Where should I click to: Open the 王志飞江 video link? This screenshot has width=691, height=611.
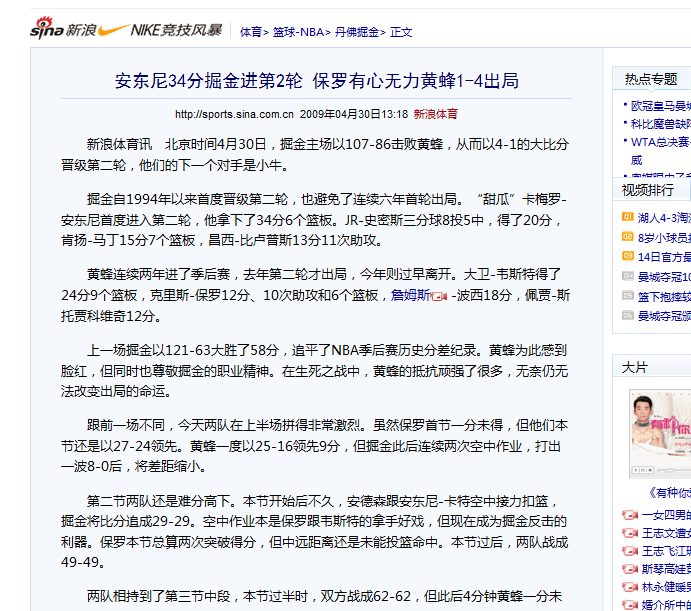coord(666,551)
